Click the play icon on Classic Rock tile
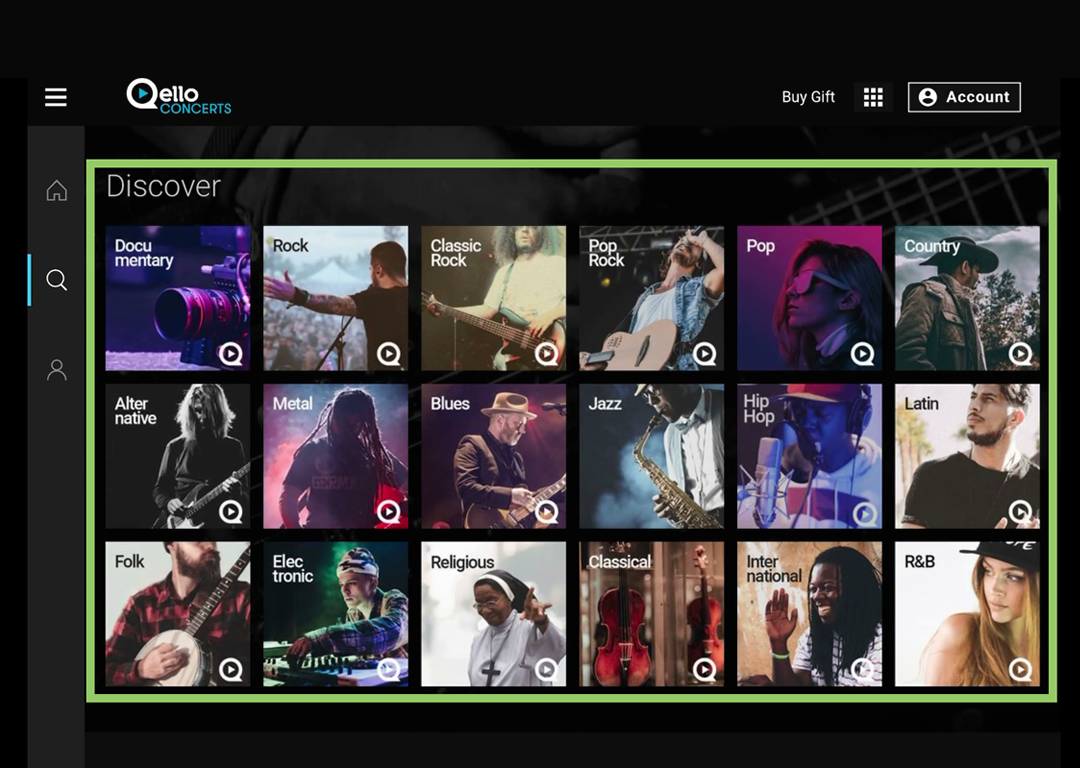This screenshot has width=1080, height=768. 546,354
